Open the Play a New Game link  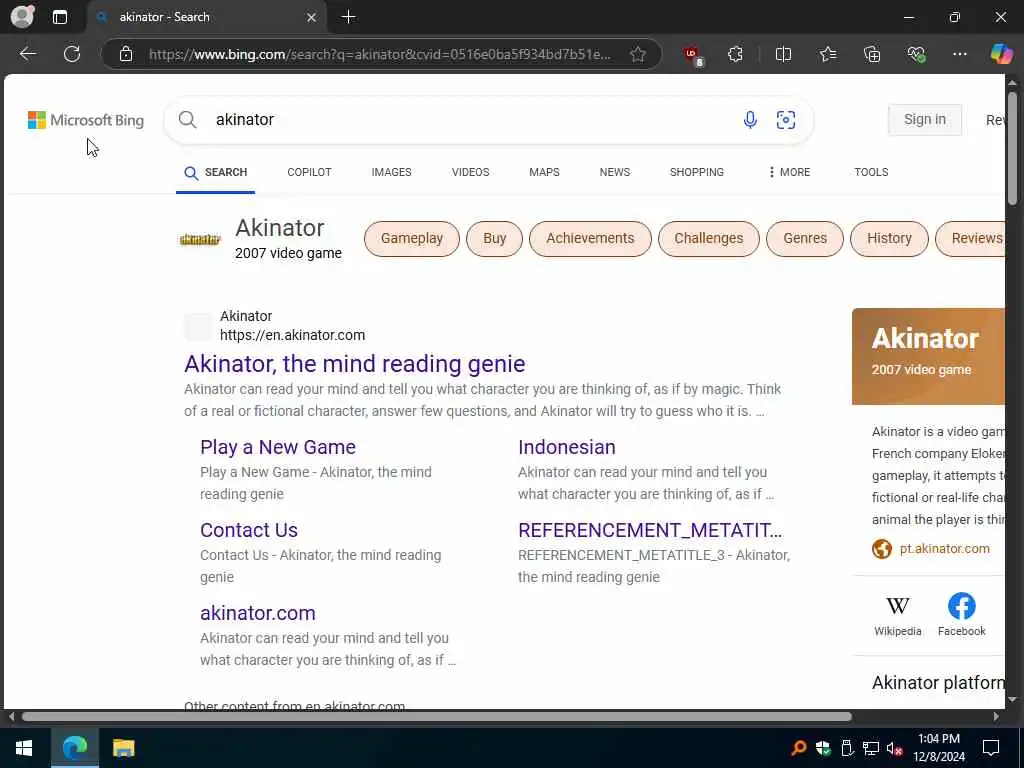pyautogui.click(x=278, y=447)
